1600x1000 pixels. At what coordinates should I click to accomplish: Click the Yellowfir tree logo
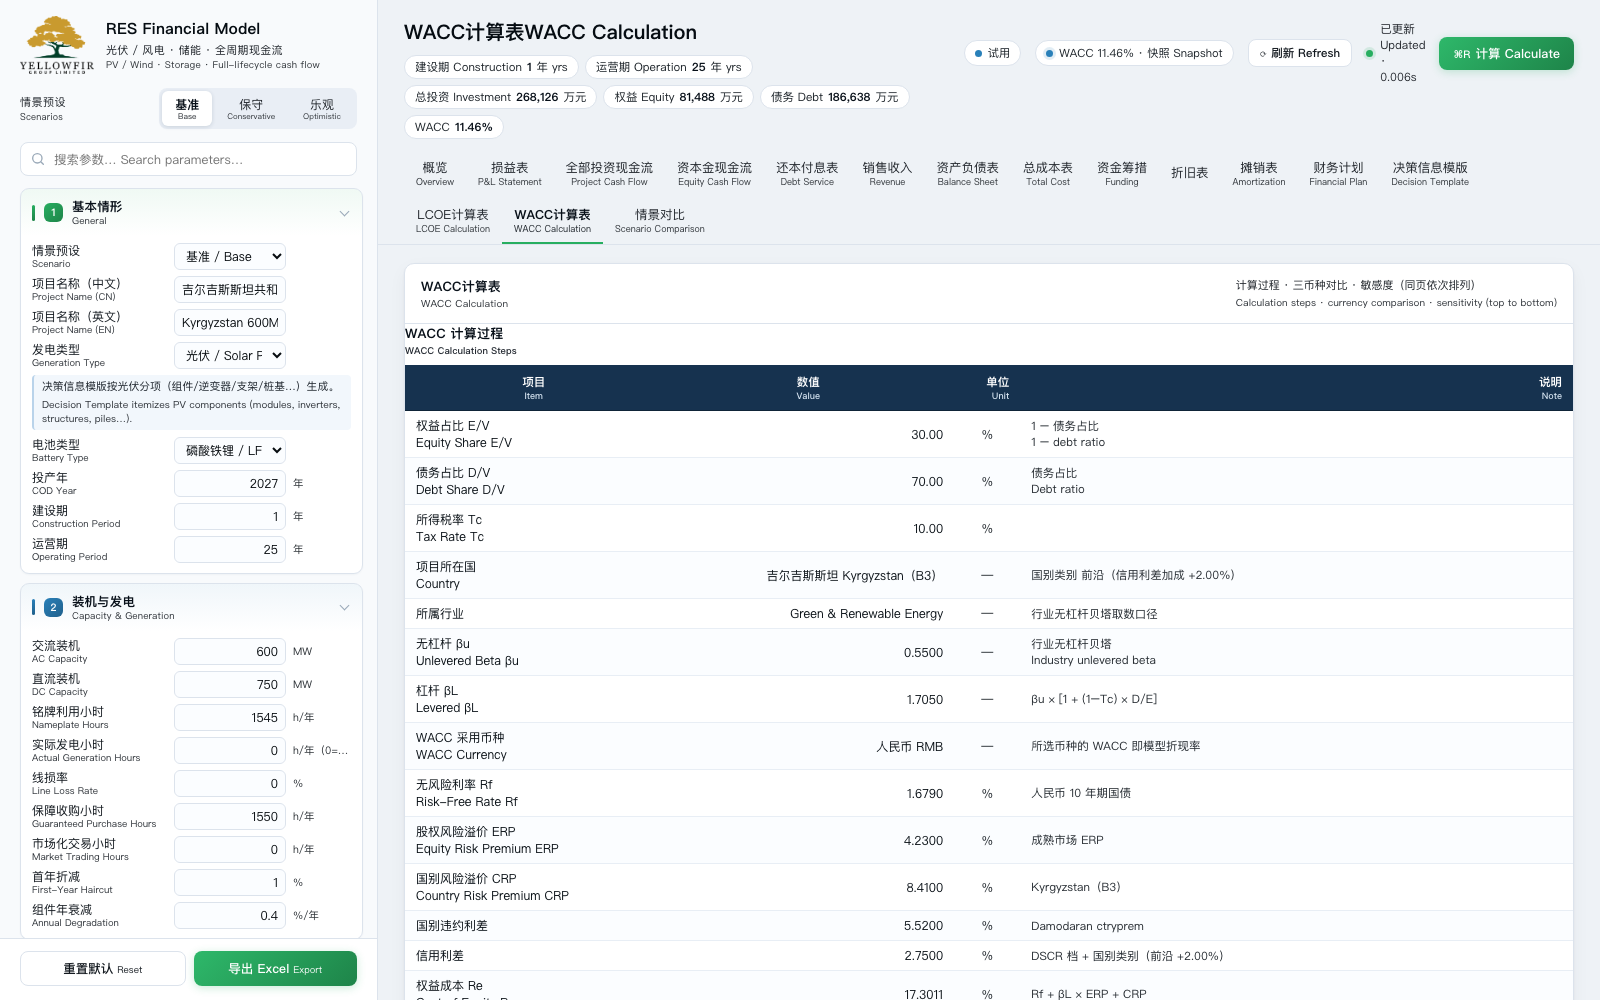pyautogui.click(x=57, y=45)
